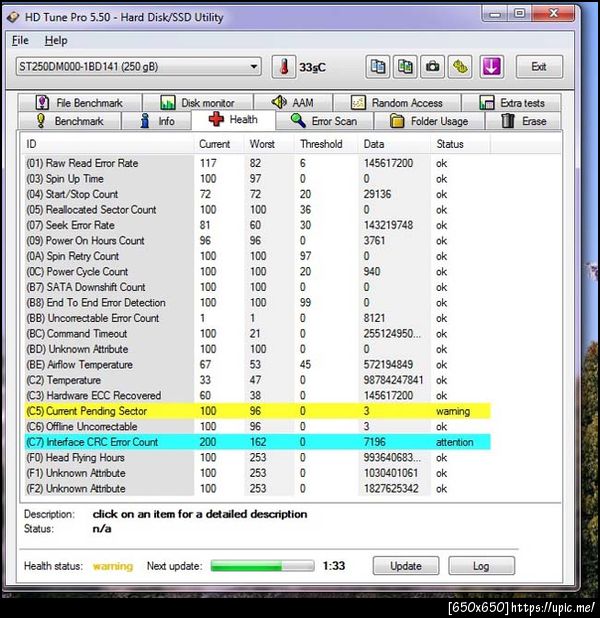This screenshot has width=600, height=618.
Task: Select the (BC) Command Timeout row
Action: point(257,333)
